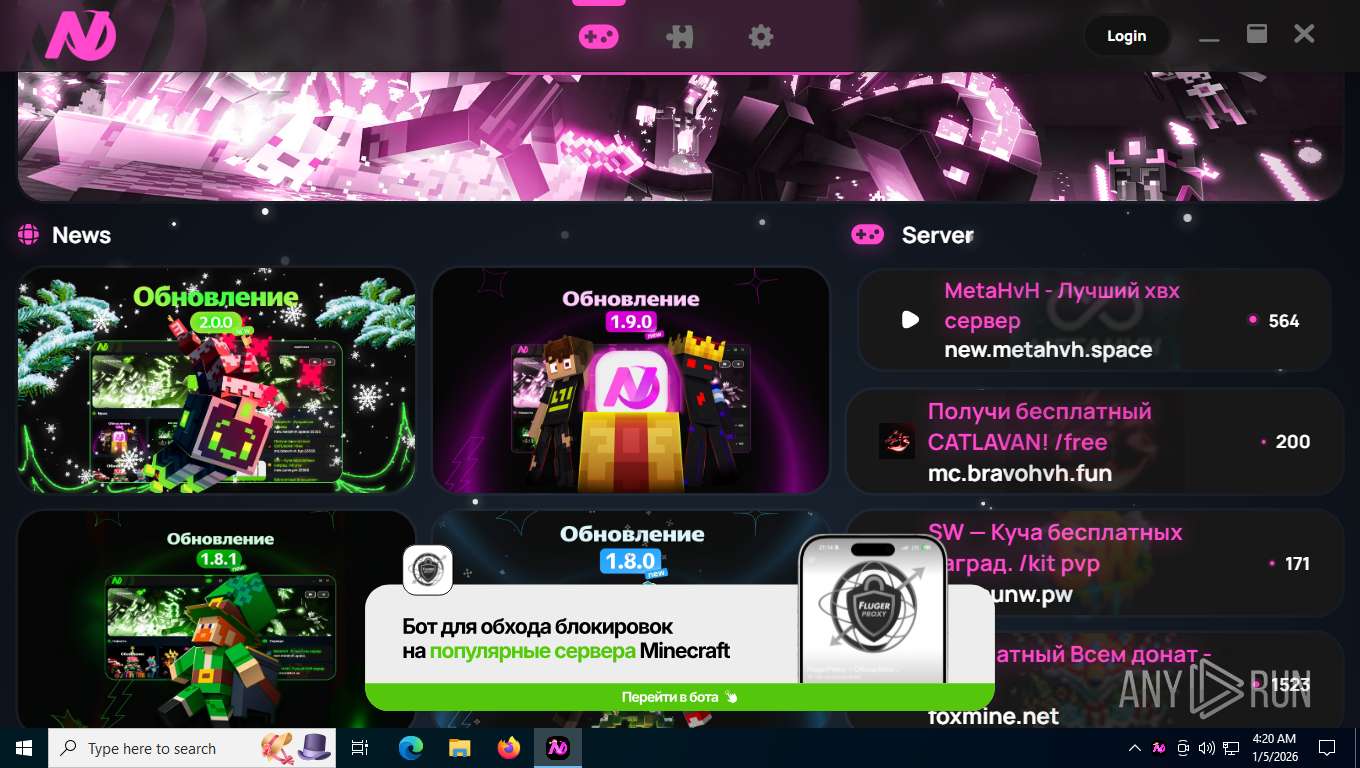
Task: Click player count 171
Action: coord(1297,564)
